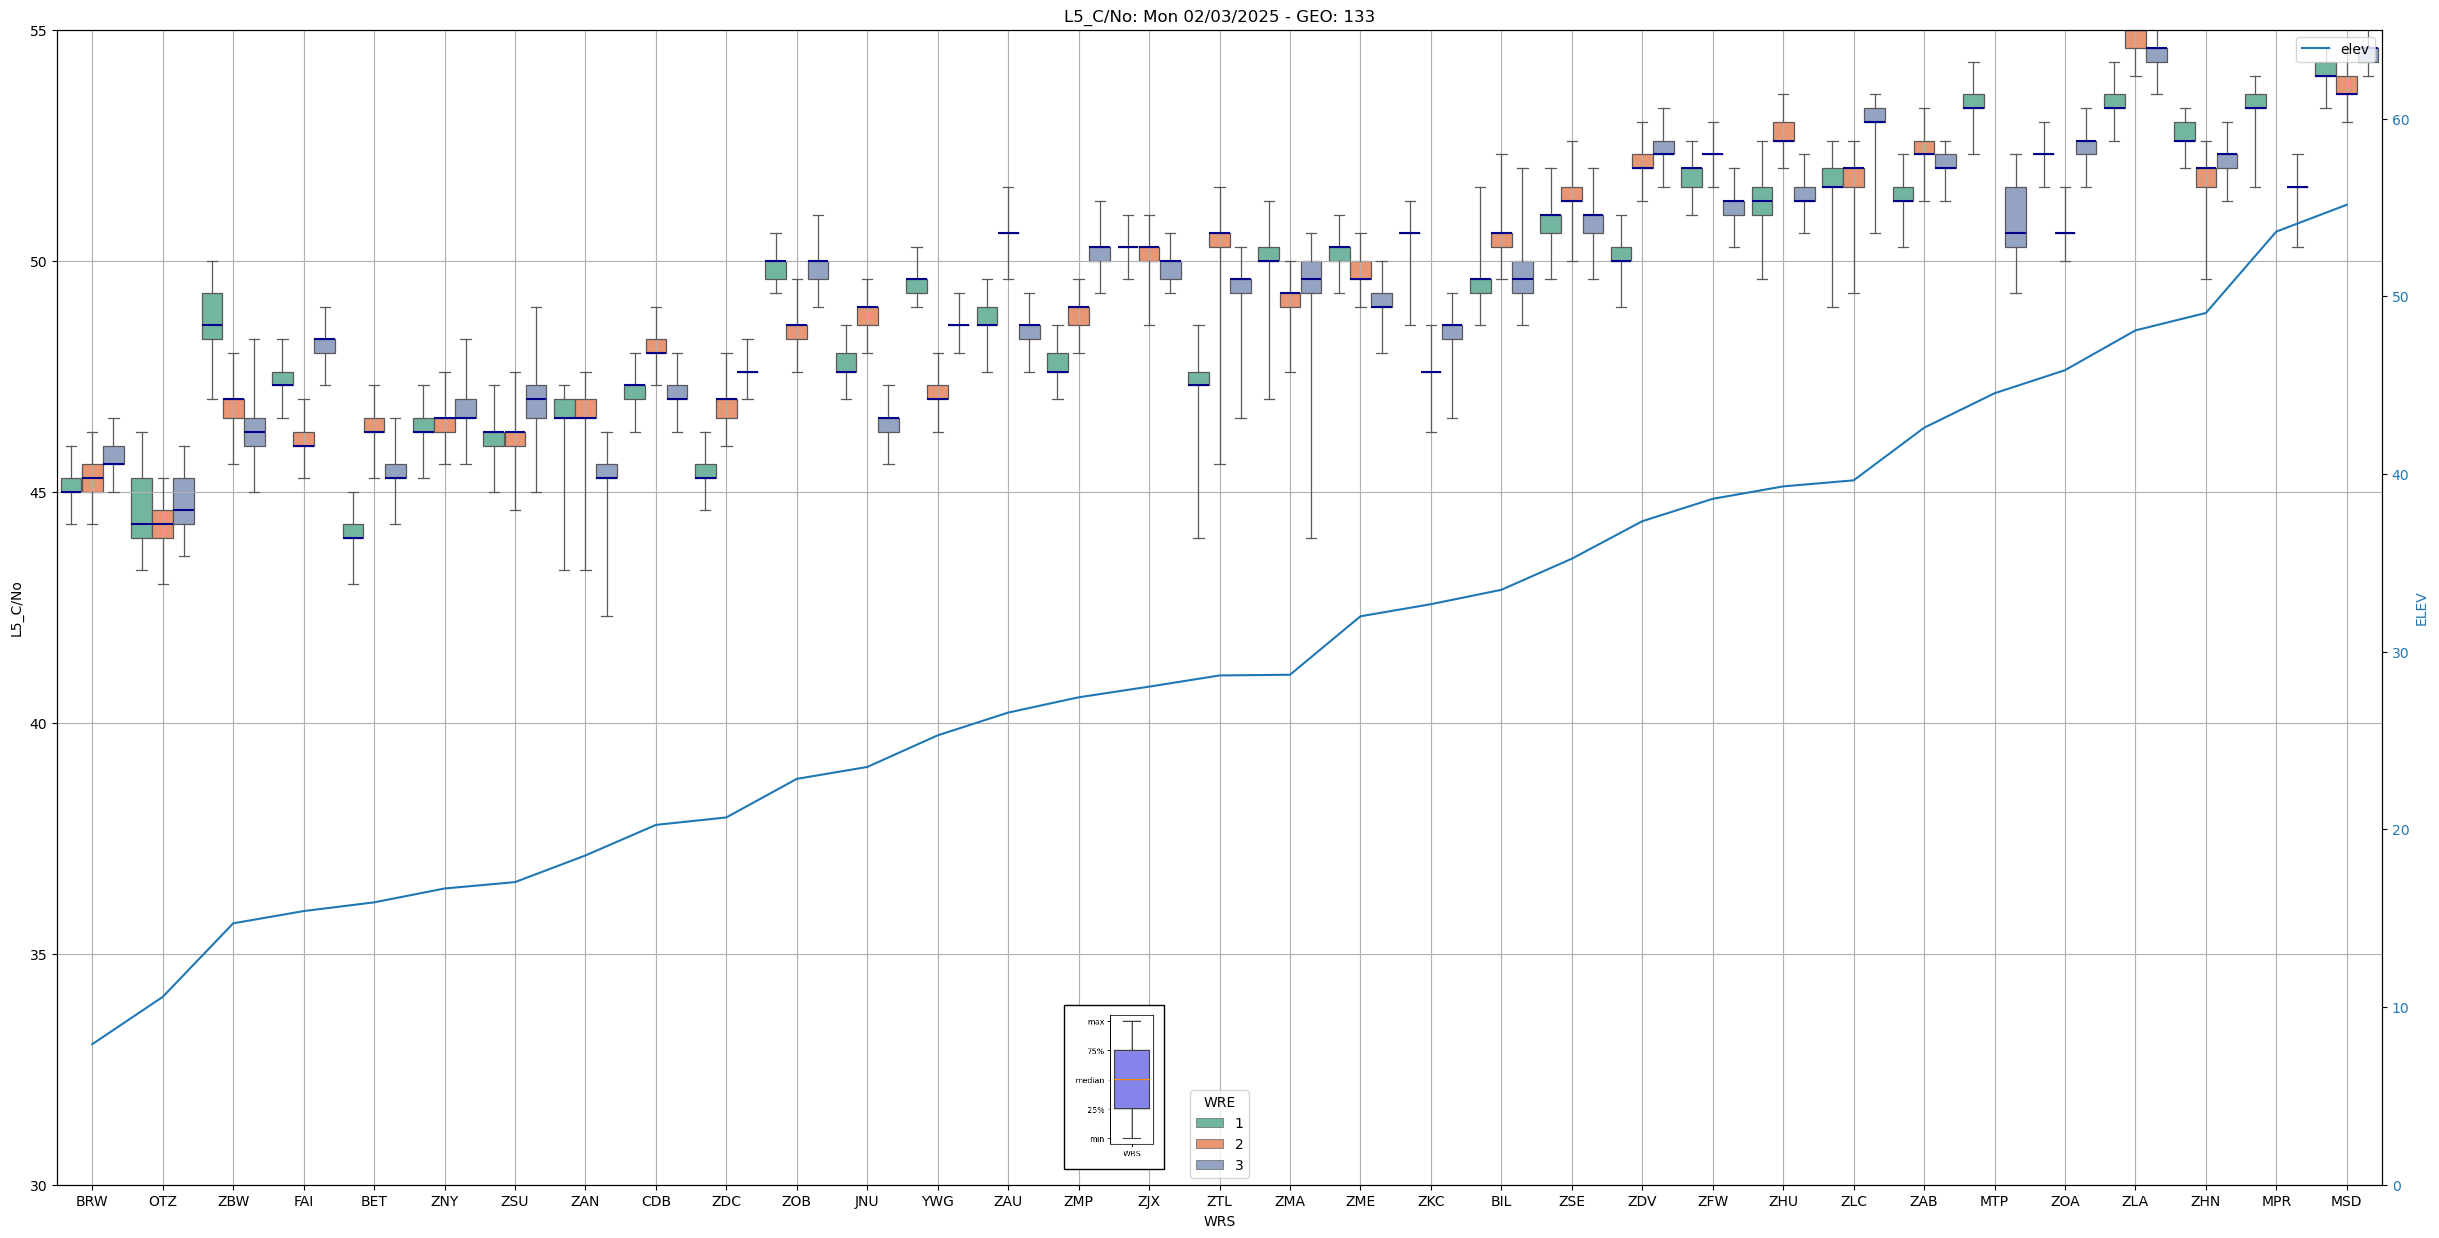The width and height of the screenshot is (2439, 1238).
Task: Click the WRS x-axis title
Action: [x=1219, y=1222]
